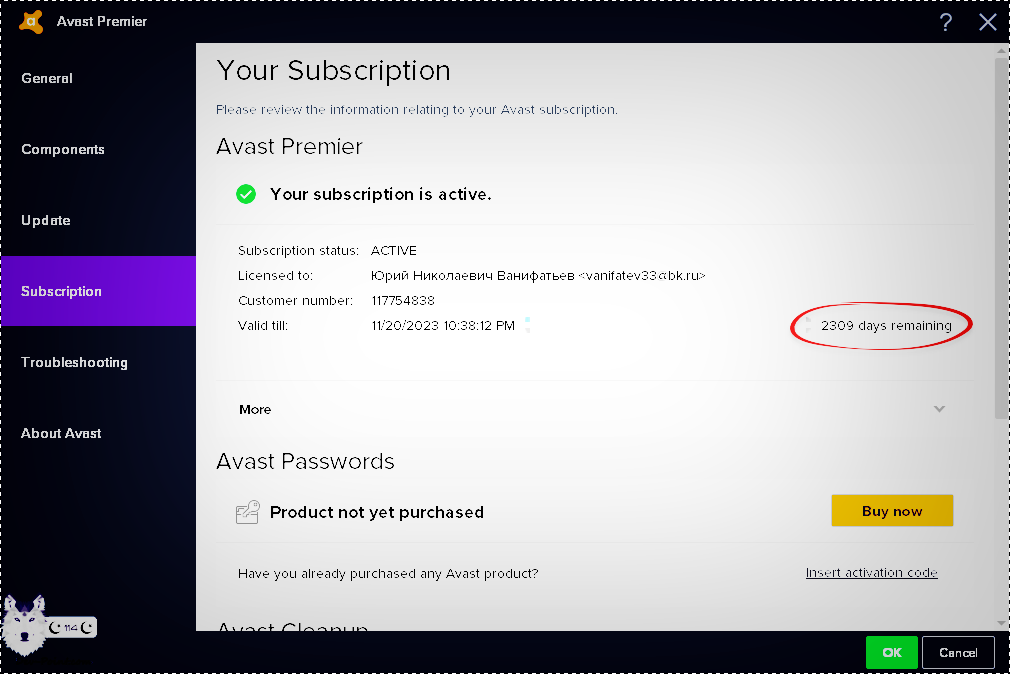Show the About Avast tab

click(62, 433)
